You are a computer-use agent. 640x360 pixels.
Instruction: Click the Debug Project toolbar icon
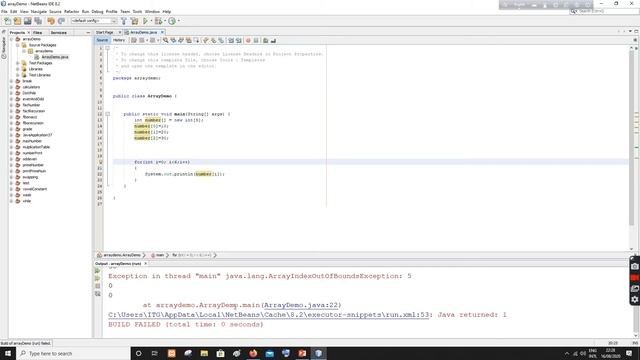point(158,21)
